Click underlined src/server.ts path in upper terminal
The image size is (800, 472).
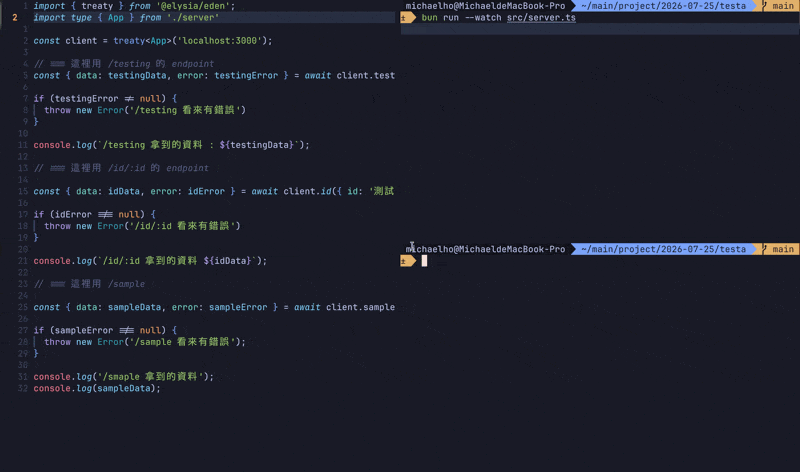point(541,18)
